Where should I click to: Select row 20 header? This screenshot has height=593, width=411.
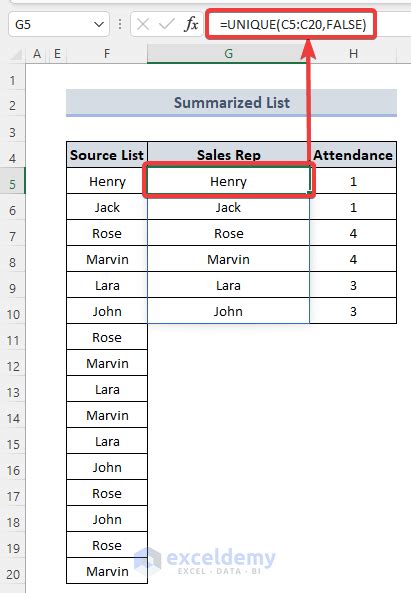click(x=12, y=575)
